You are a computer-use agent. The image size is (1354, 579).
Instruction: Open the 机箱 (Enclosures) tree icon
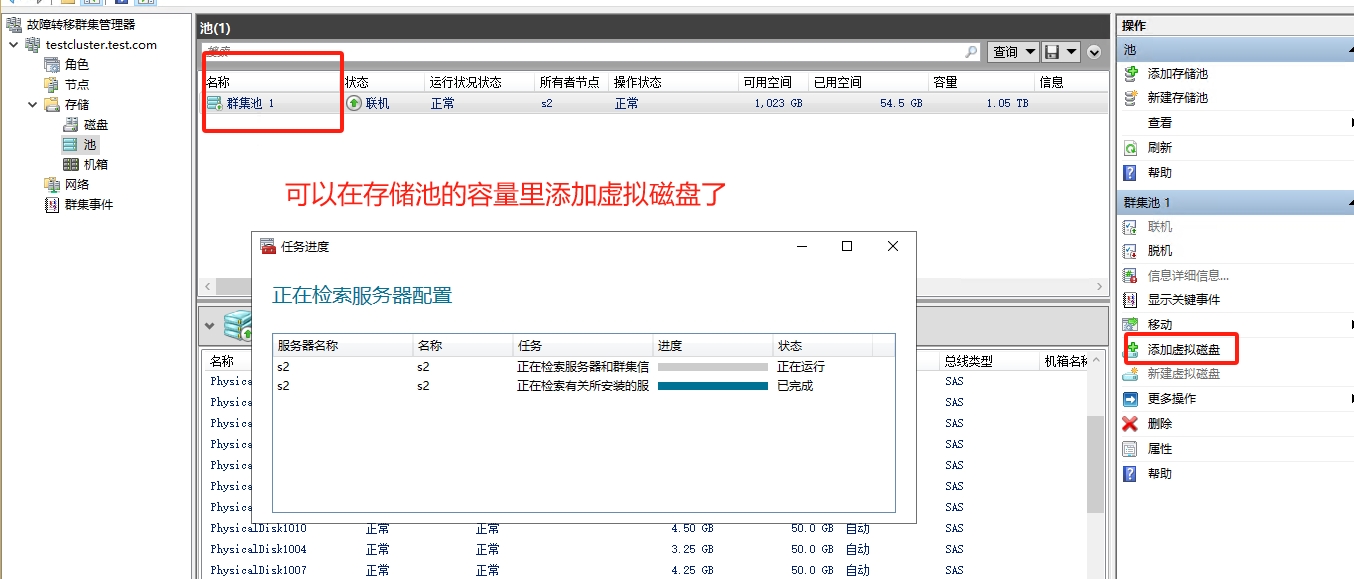tap(71, 164)
